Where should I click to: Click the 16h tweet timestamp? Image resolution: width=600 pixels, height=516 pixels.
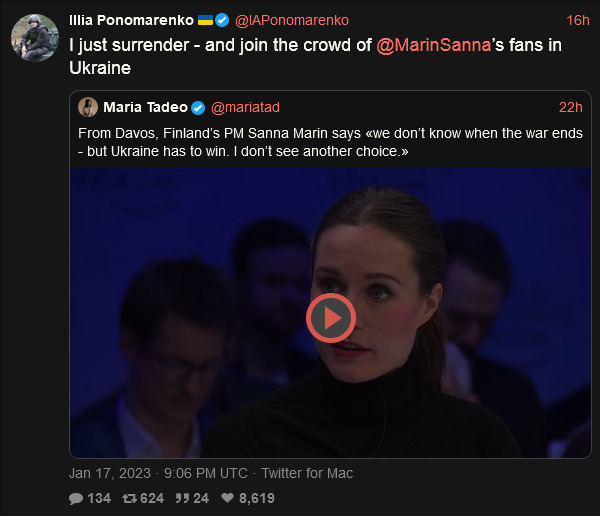pos(577,20)
